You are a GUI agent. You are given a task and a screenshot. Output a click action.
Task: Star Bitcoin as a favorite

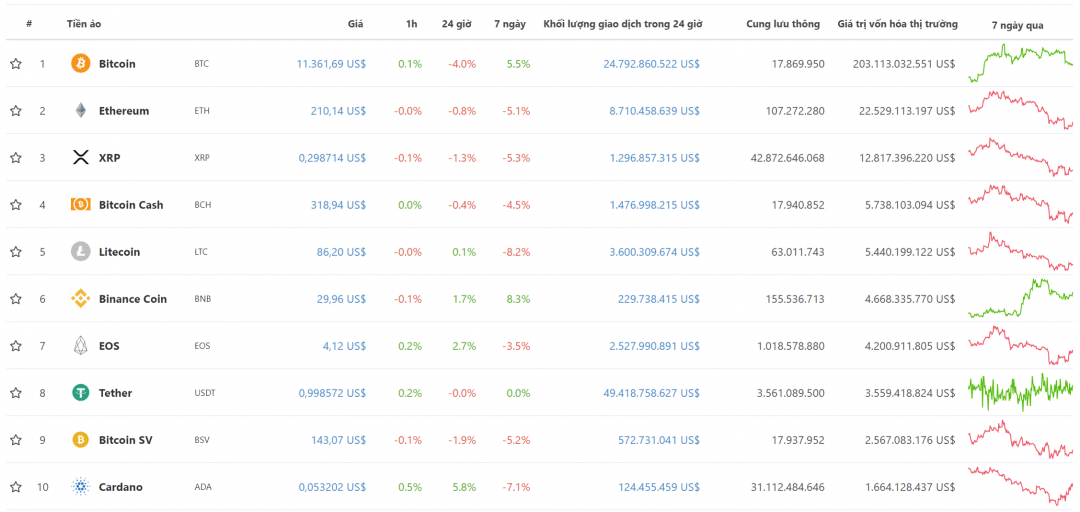16,63
